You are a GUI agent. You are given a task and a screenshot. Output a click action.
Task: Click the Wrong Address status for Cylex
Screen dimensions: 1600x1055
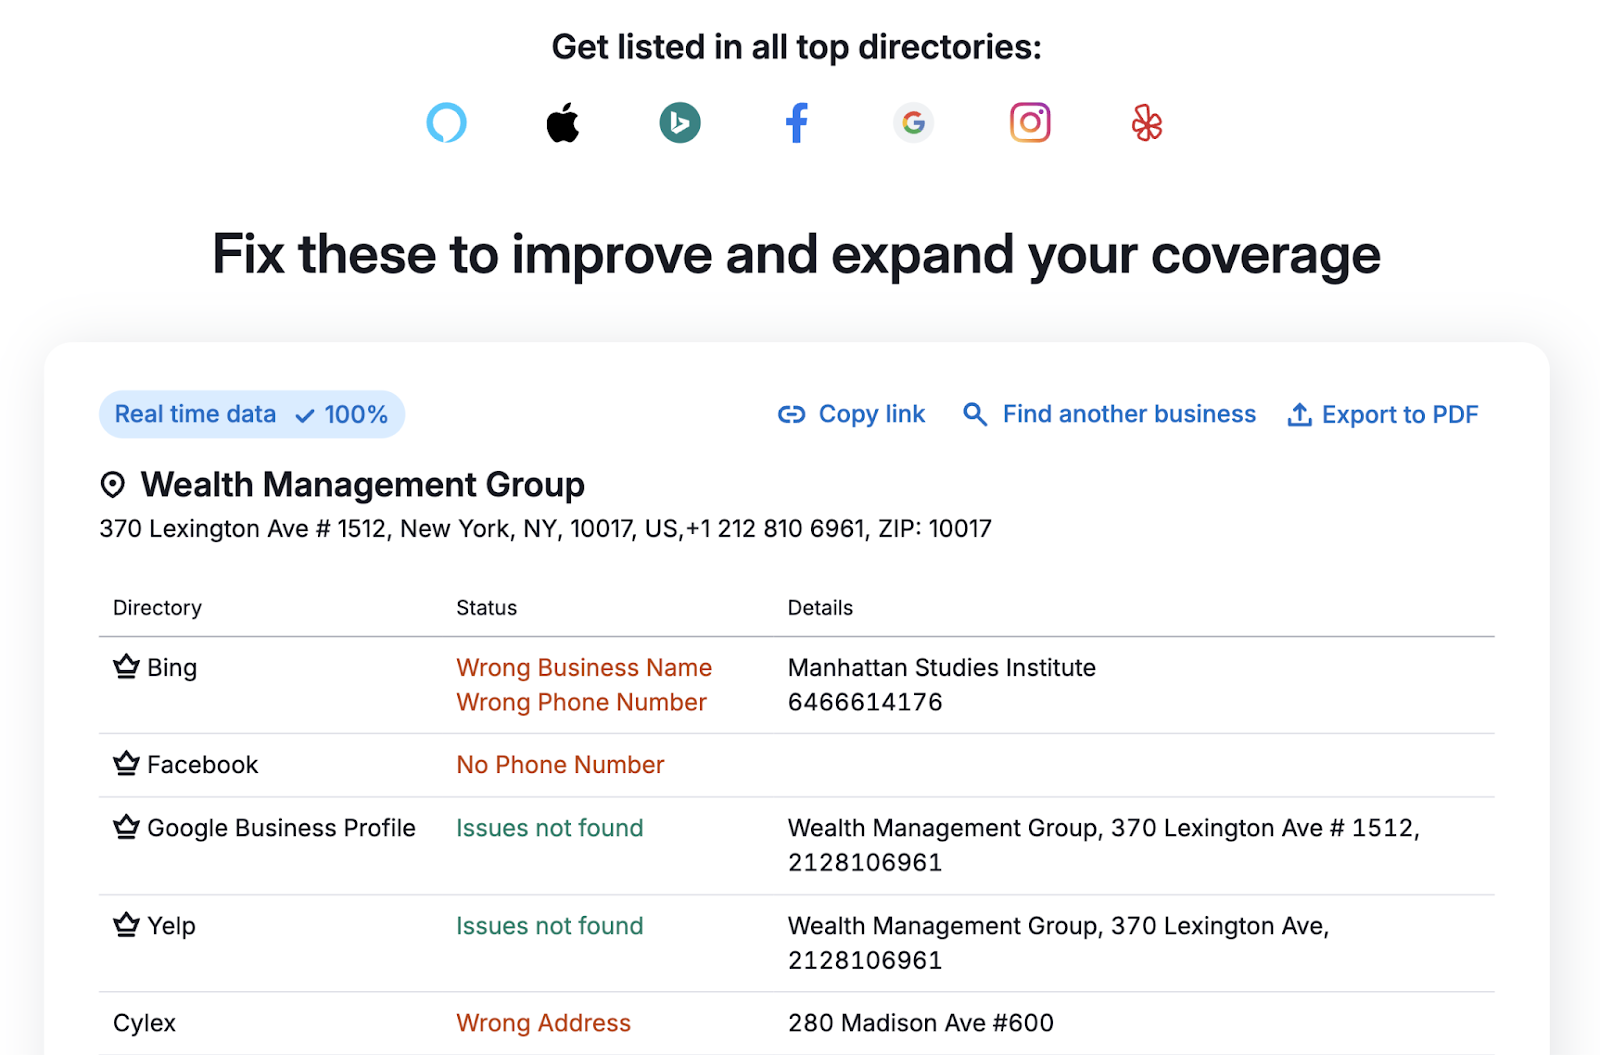(543, 1023)
